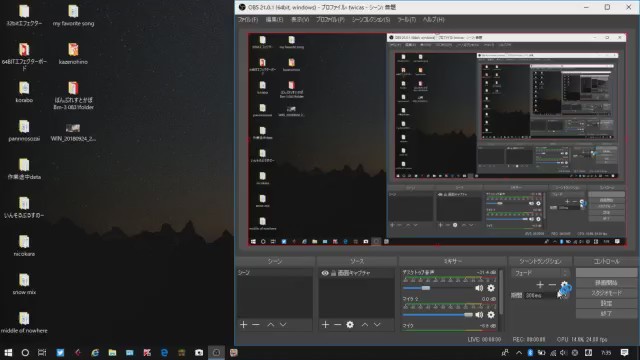
Task: Click the Cortana circle on the taskbar
Action: (x=25, y=353)
